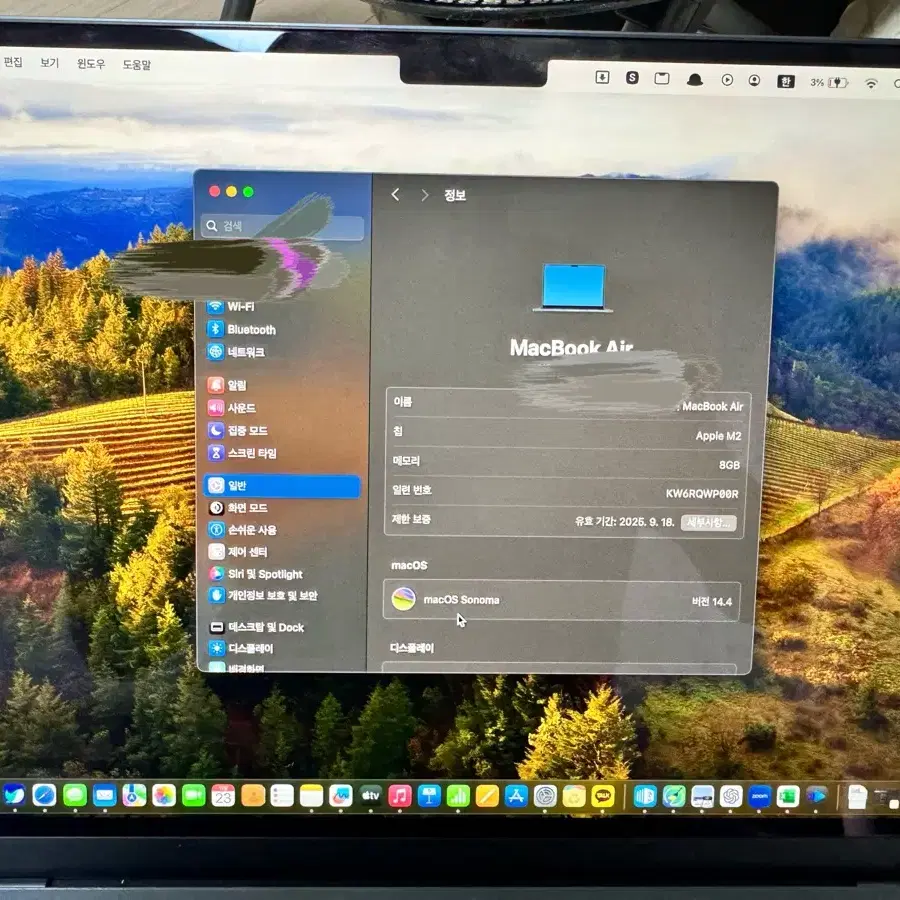The image size is (900, 900).
Task: Open Reminders from the Dock
Action: pyautogui.click(x=282, y=796)
